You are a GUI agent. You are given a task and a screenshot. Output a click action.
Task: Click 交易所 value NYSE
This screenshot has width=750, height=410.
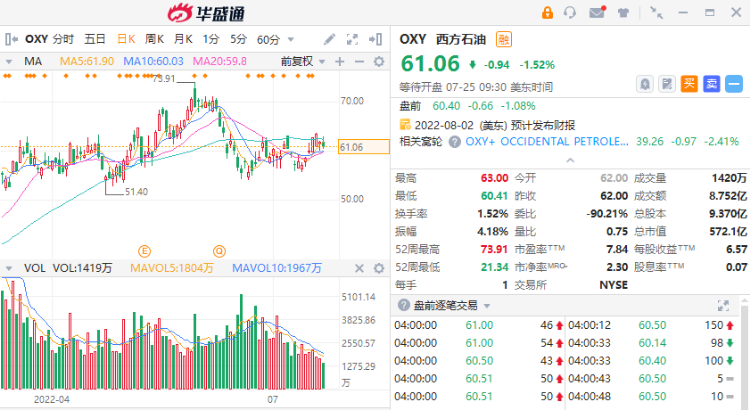point(613,285)
